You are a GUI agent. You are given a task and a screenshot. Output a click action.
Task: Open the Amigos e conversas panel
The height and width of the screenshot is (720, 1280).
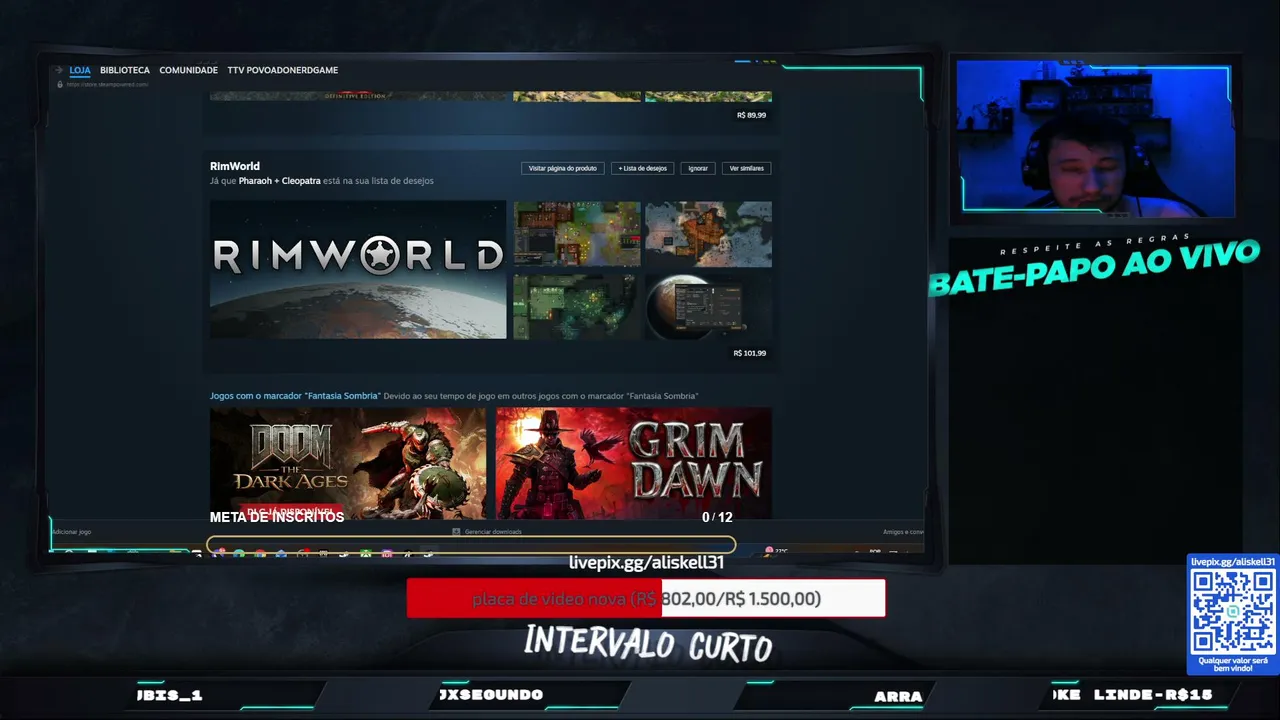[x=903, y=532]
